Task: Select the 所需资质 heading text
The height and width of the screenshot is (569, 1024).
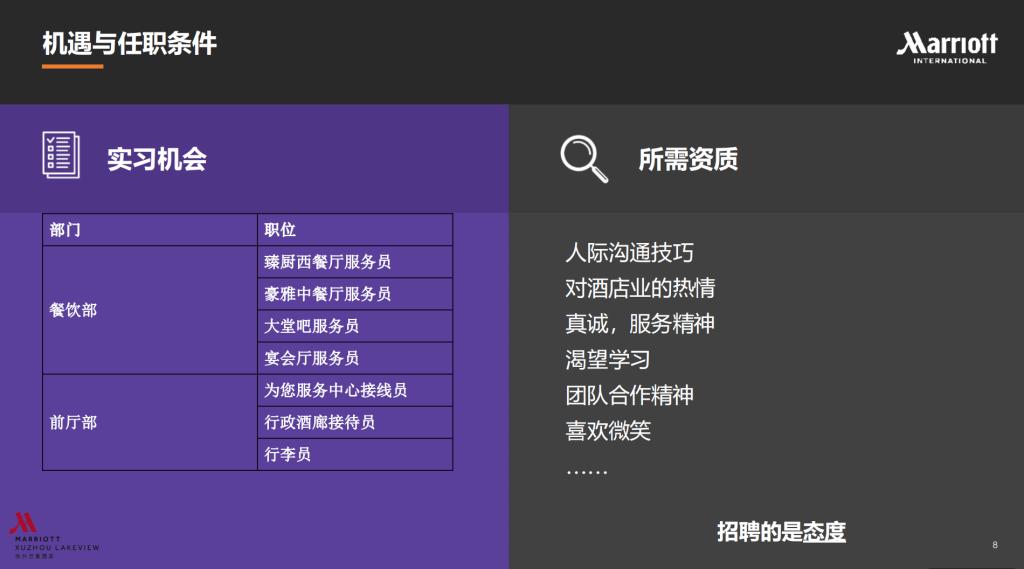Action: pos(688,159)
